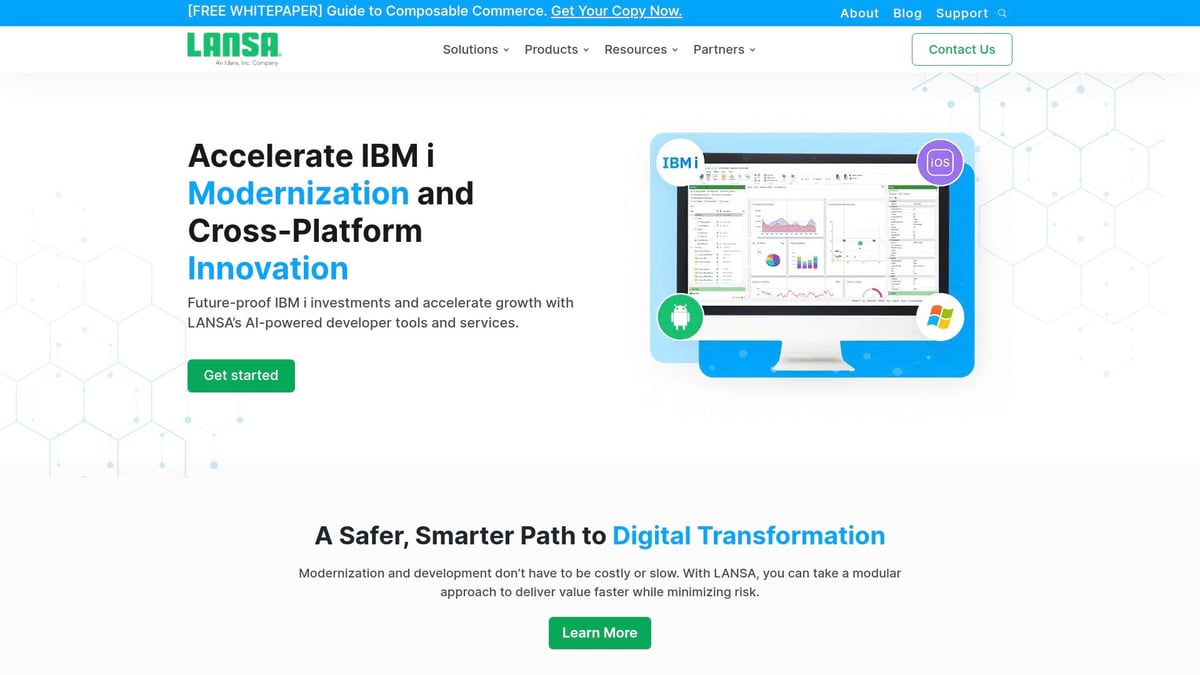Click the search magnifier icon
Image resolution: width=1200 pixels, height=675 pixels.
point(1002,13)
